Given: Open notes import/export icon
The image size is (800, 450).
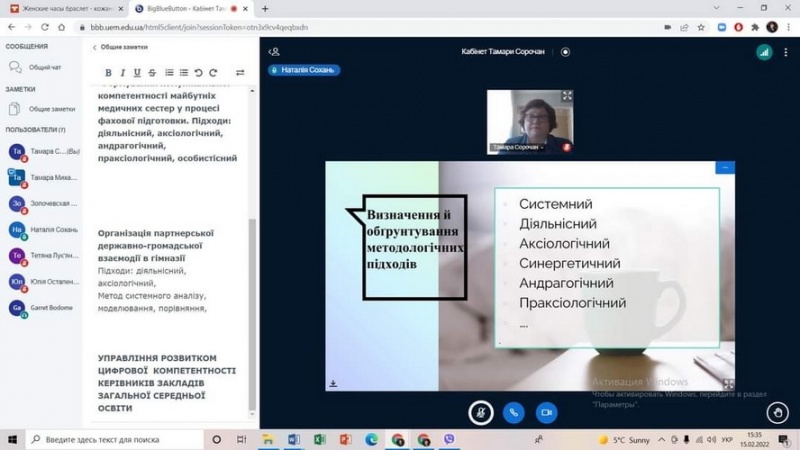Looking at the screenshot, I should [240, 73].
